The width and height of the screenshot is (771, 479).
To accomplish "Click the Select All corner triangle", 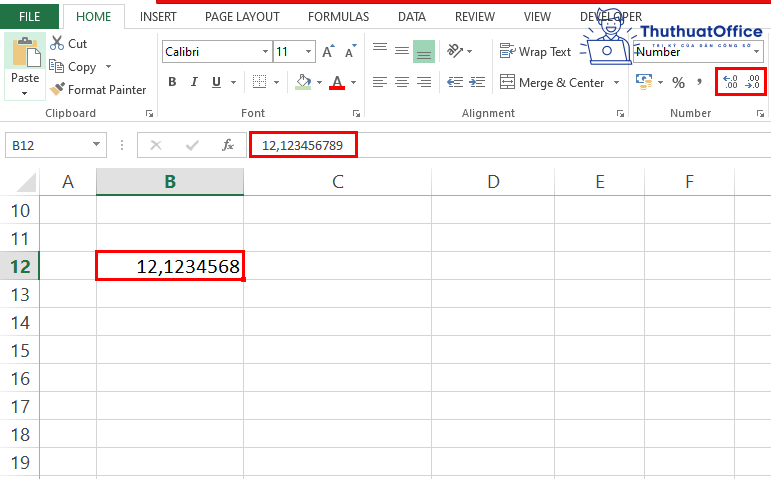I will click(26, 182).
